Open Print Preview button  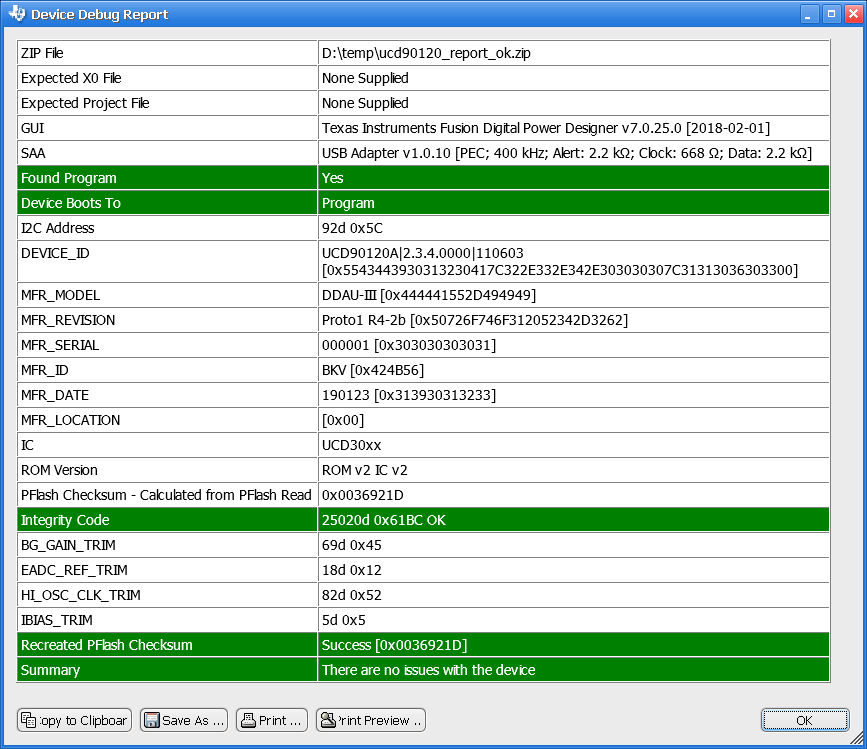click(x=370, y=720)
